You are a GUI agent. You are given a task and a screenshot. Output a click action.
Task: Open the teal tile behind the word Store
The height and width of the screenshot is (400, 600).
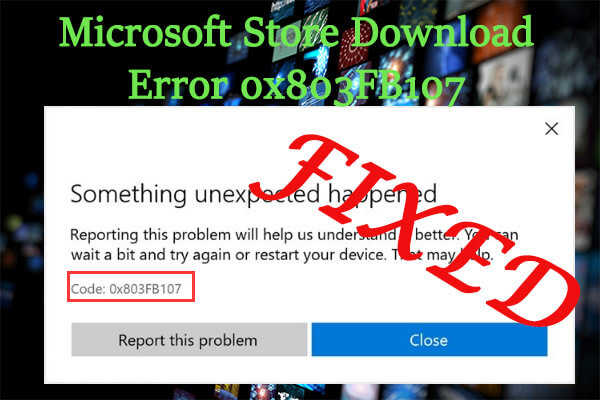pos(286,42)
